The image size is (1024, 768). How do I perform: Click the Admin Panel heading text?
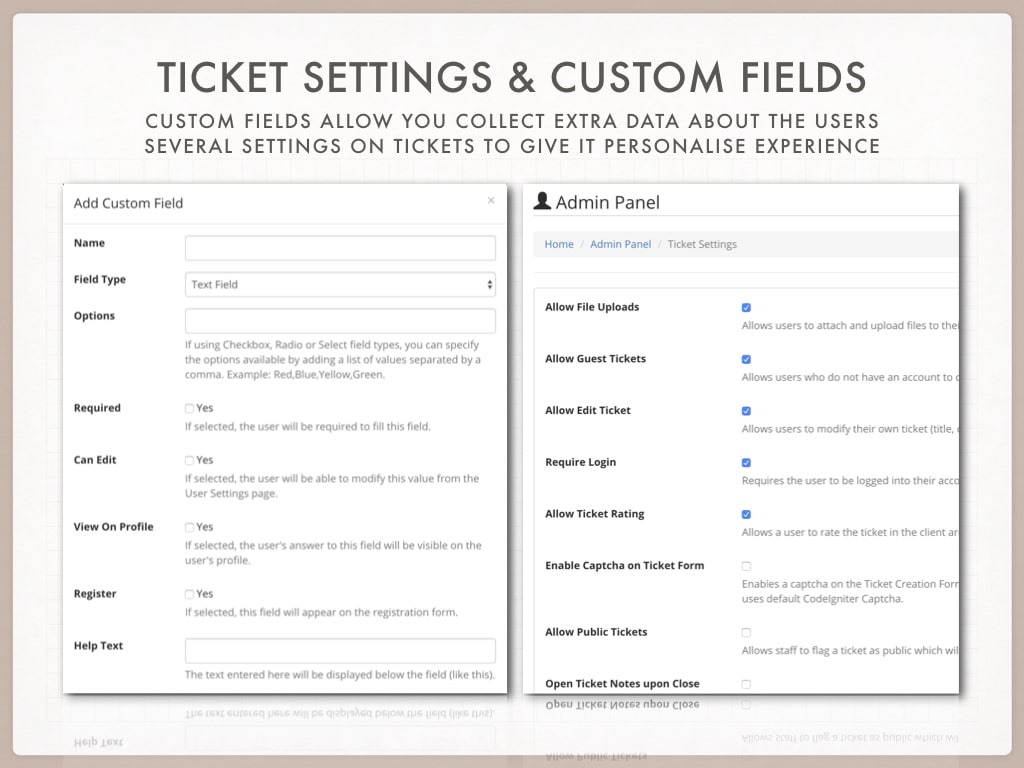607,202
